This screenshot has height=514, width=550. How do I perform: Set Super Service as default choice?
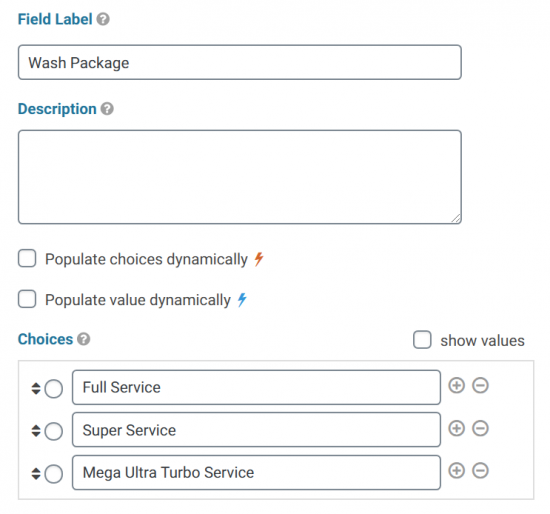[x=54, y=431]
